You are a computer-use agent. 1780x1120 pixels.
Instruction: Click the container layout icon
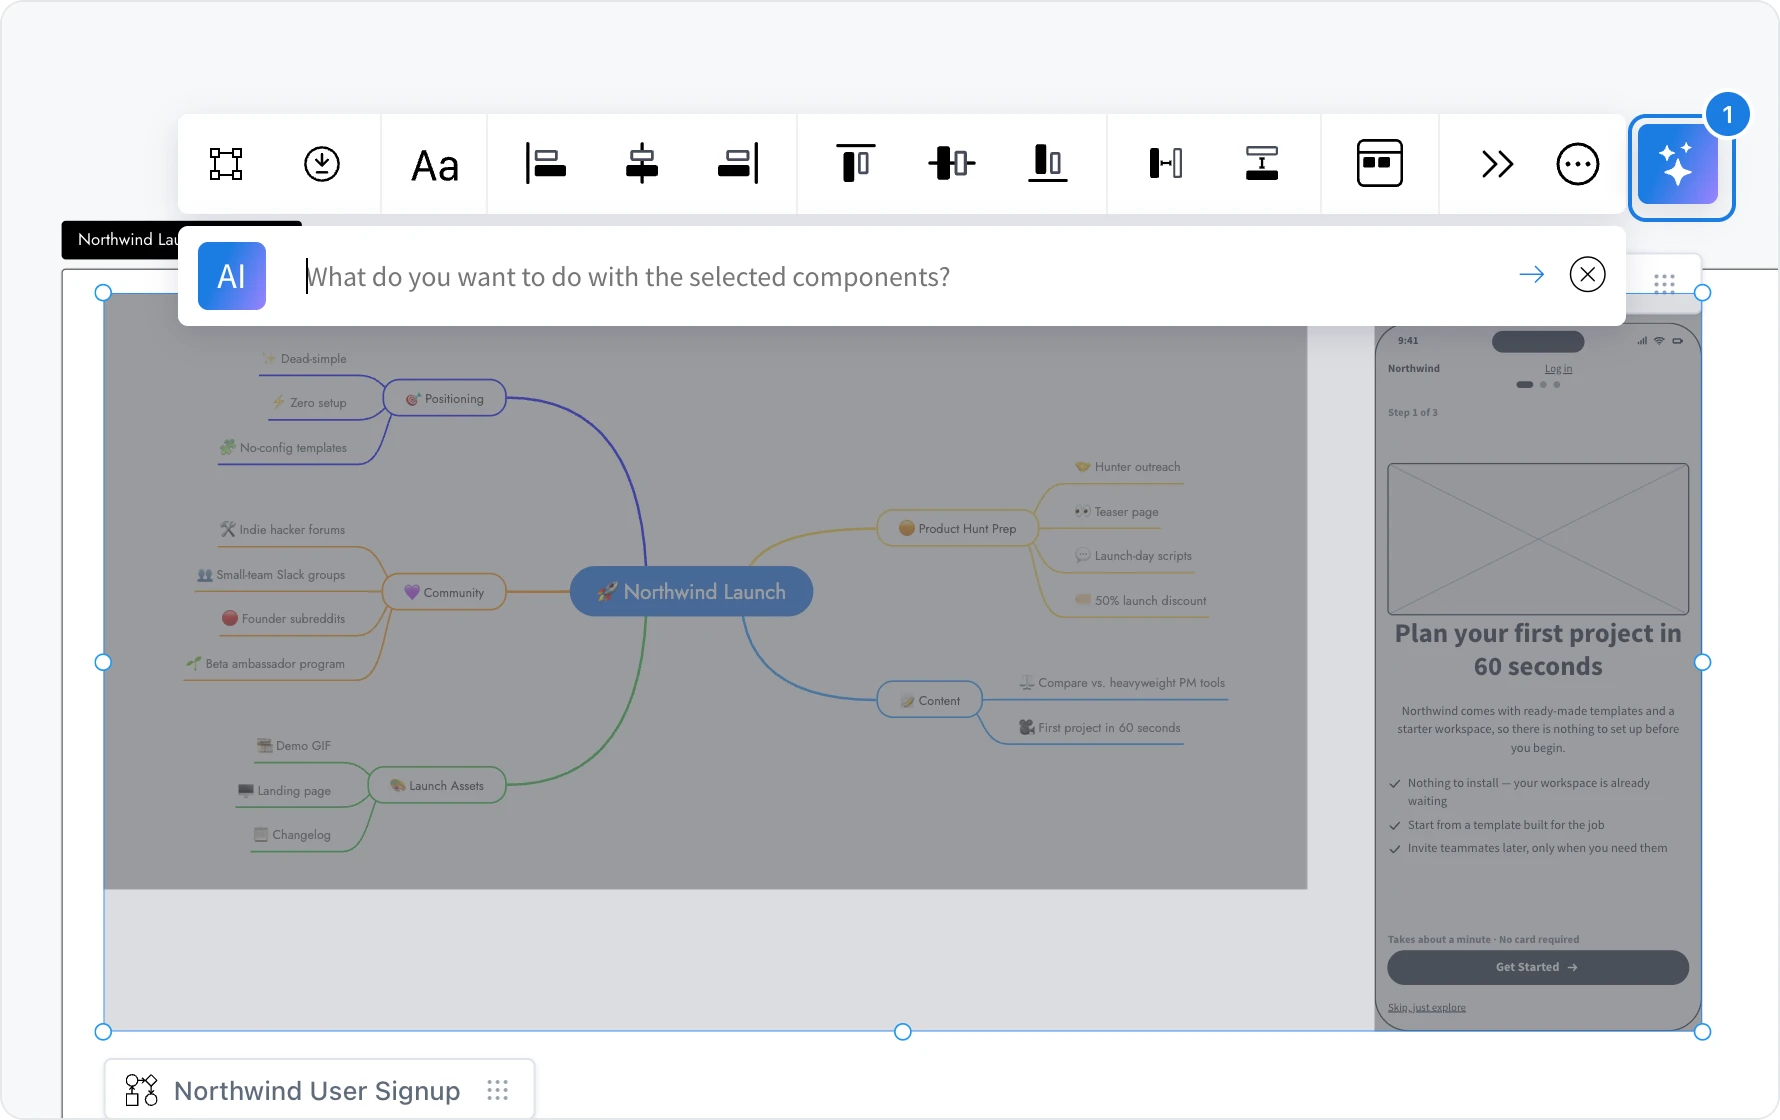(1380, 163)
